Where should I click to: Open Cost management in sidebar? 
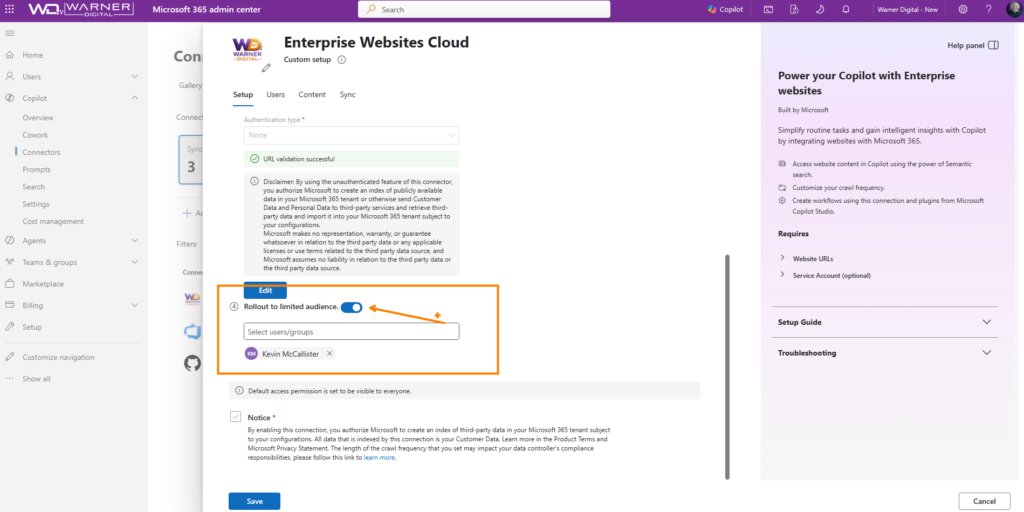[x=53, y=221]
